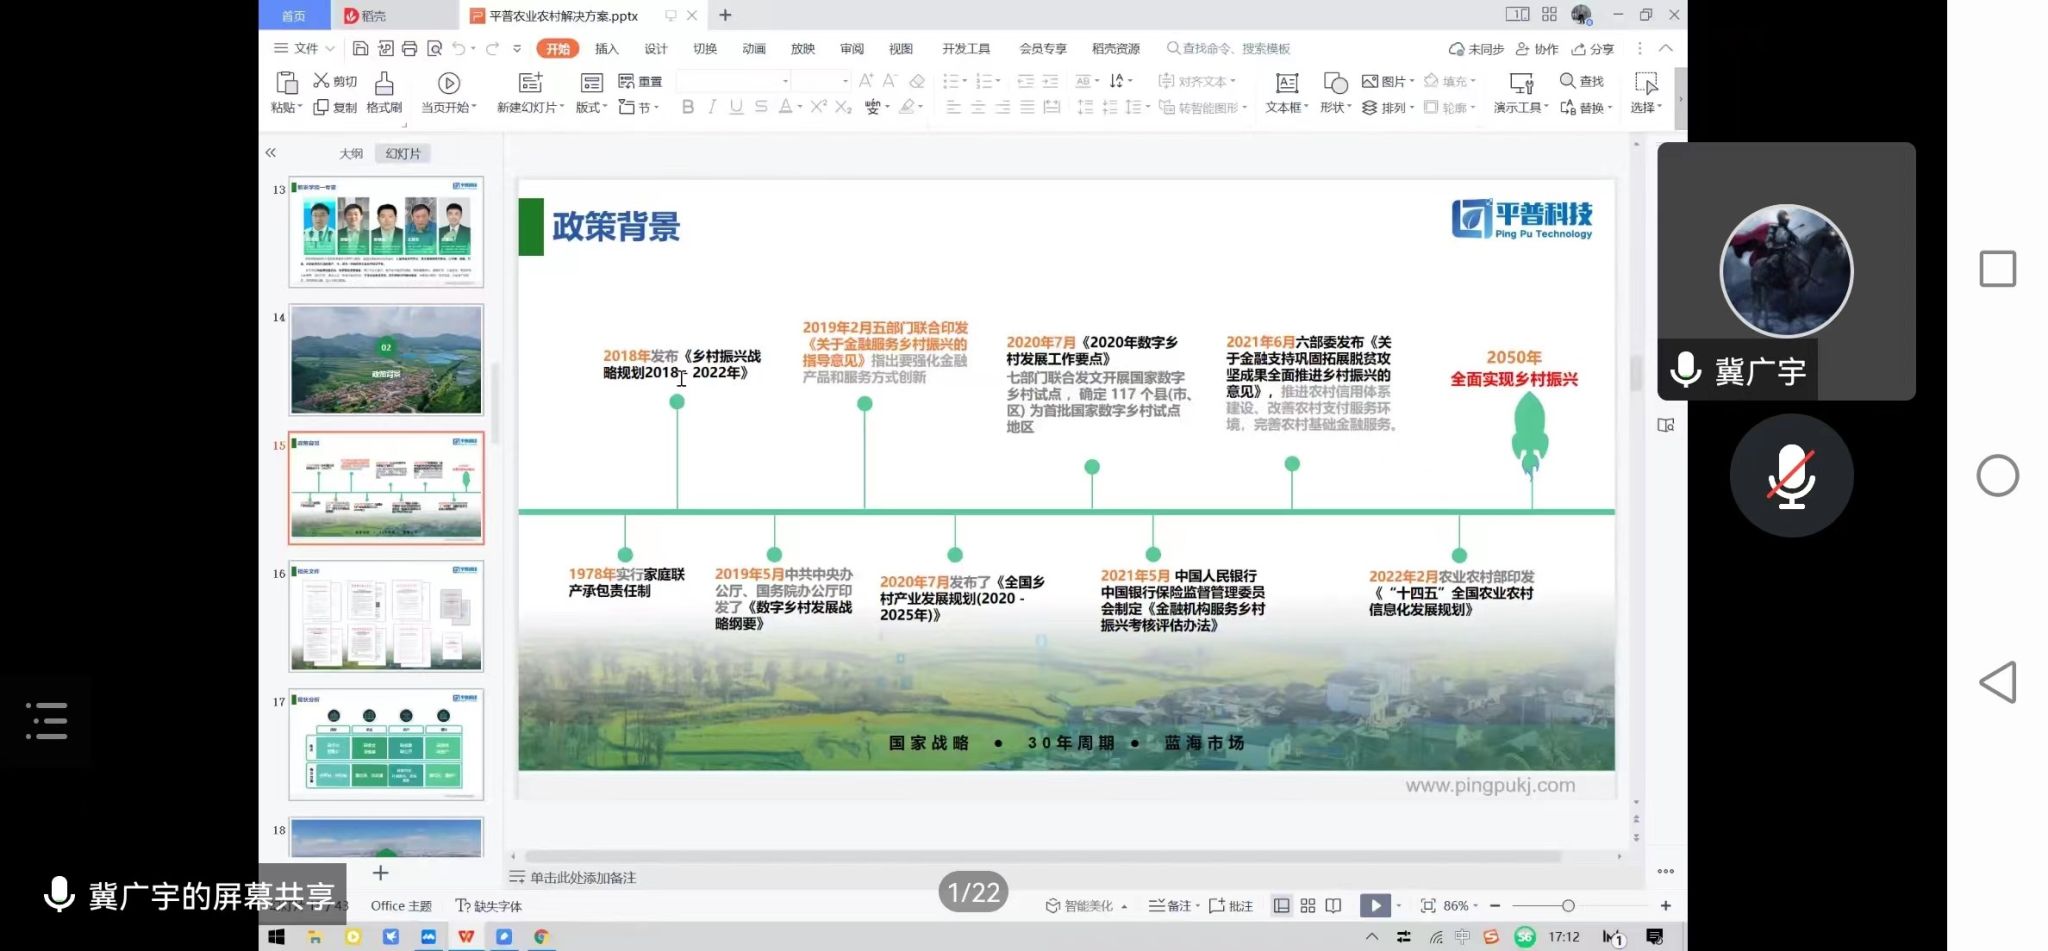Toggle Bold formatting
The width and height of the screenshot is (2048, 951).
688,107
